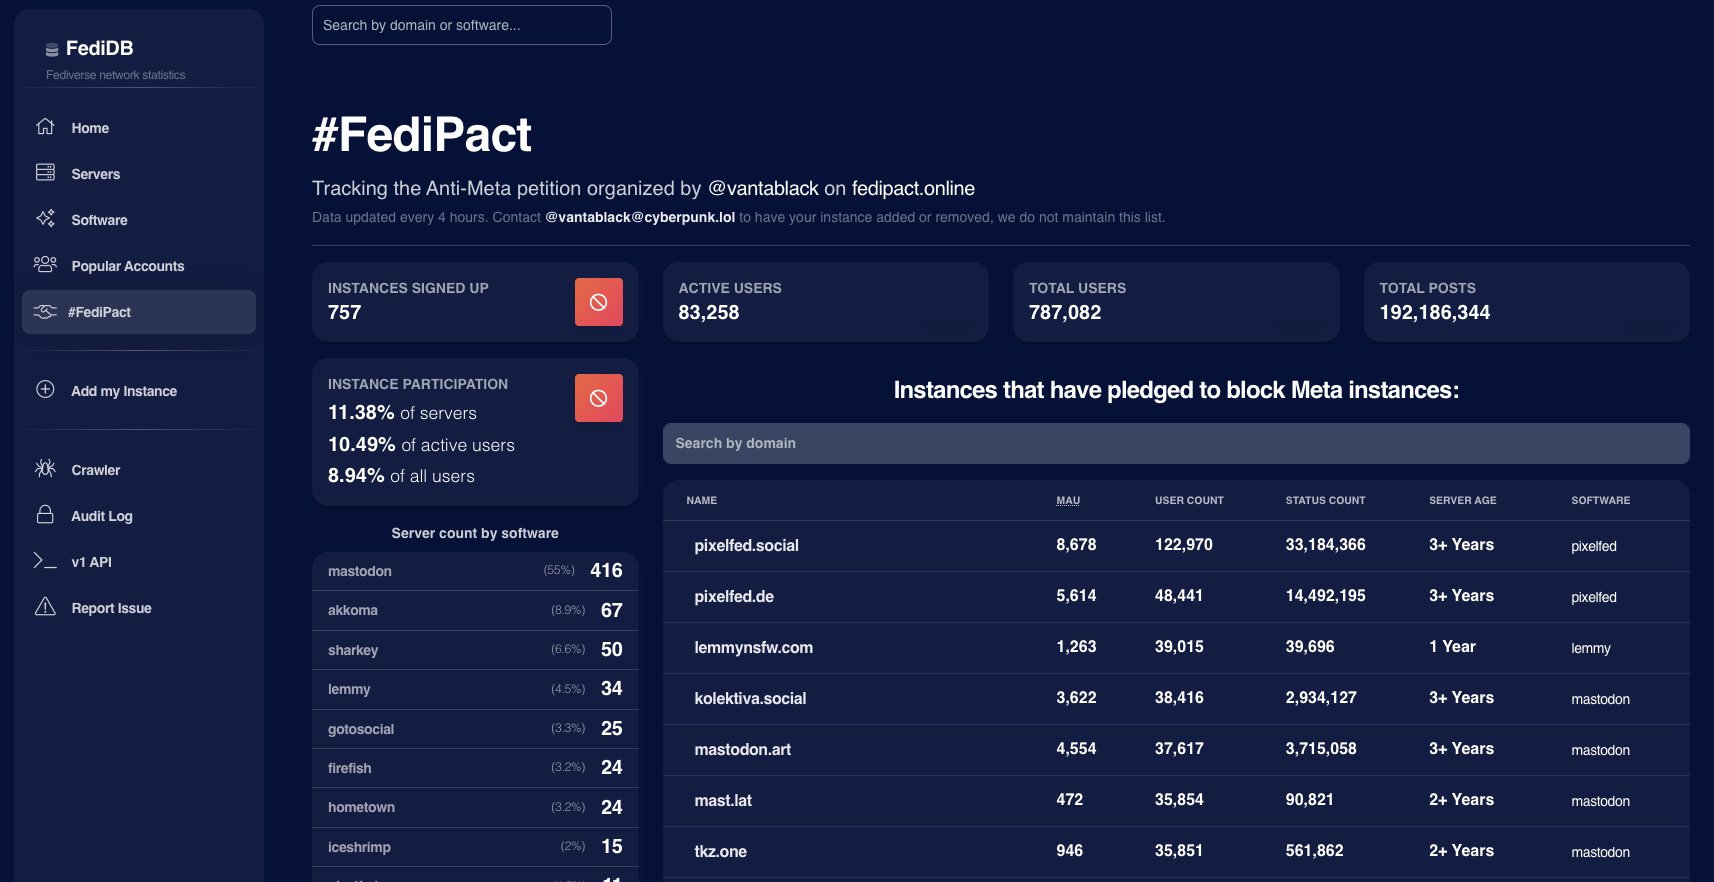The height and width of the screenshot is (882, 1714).
Task: Click the Active Users value 83,258
Action: click(x=709, y=312)
